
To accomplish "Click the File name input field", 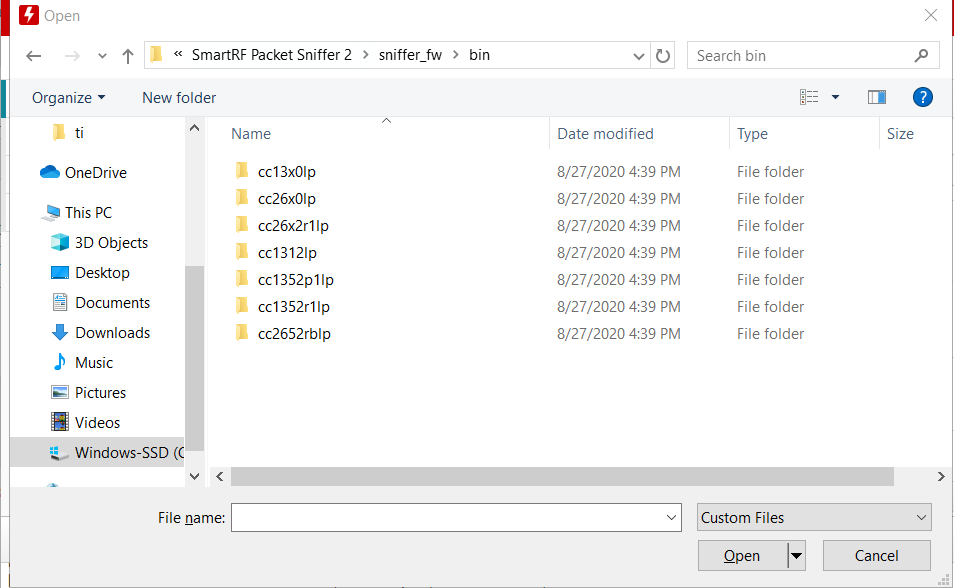I will click(x=455, y=517).
